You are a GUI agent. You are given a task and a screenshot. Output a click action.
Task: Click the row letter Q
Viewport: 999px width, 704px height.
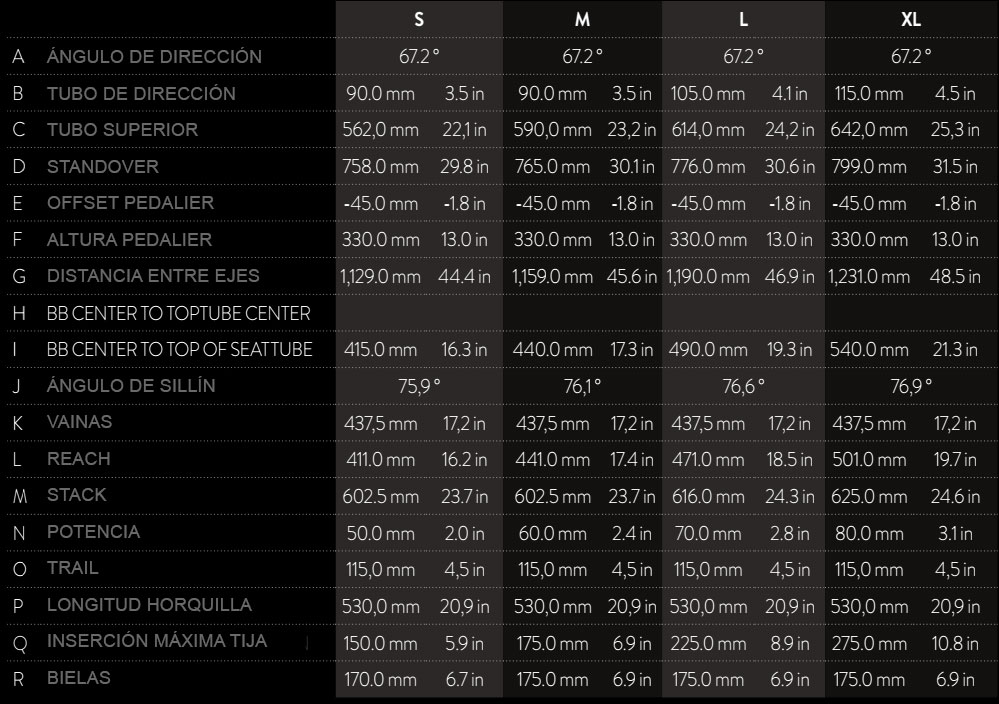pos(19,643)
